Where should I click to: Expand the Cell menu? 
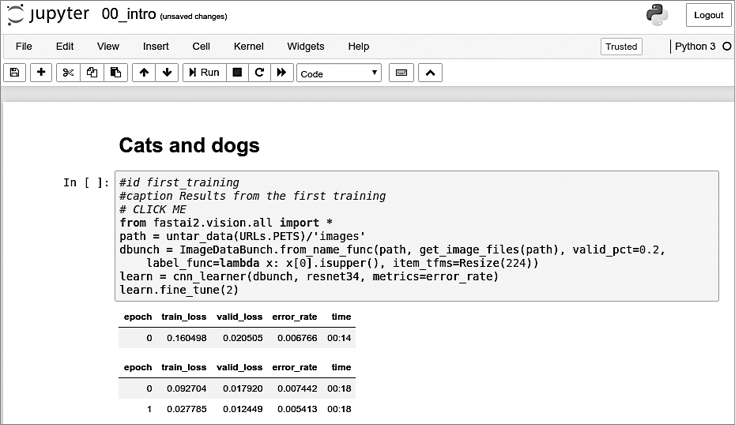(x=201, y=46)
